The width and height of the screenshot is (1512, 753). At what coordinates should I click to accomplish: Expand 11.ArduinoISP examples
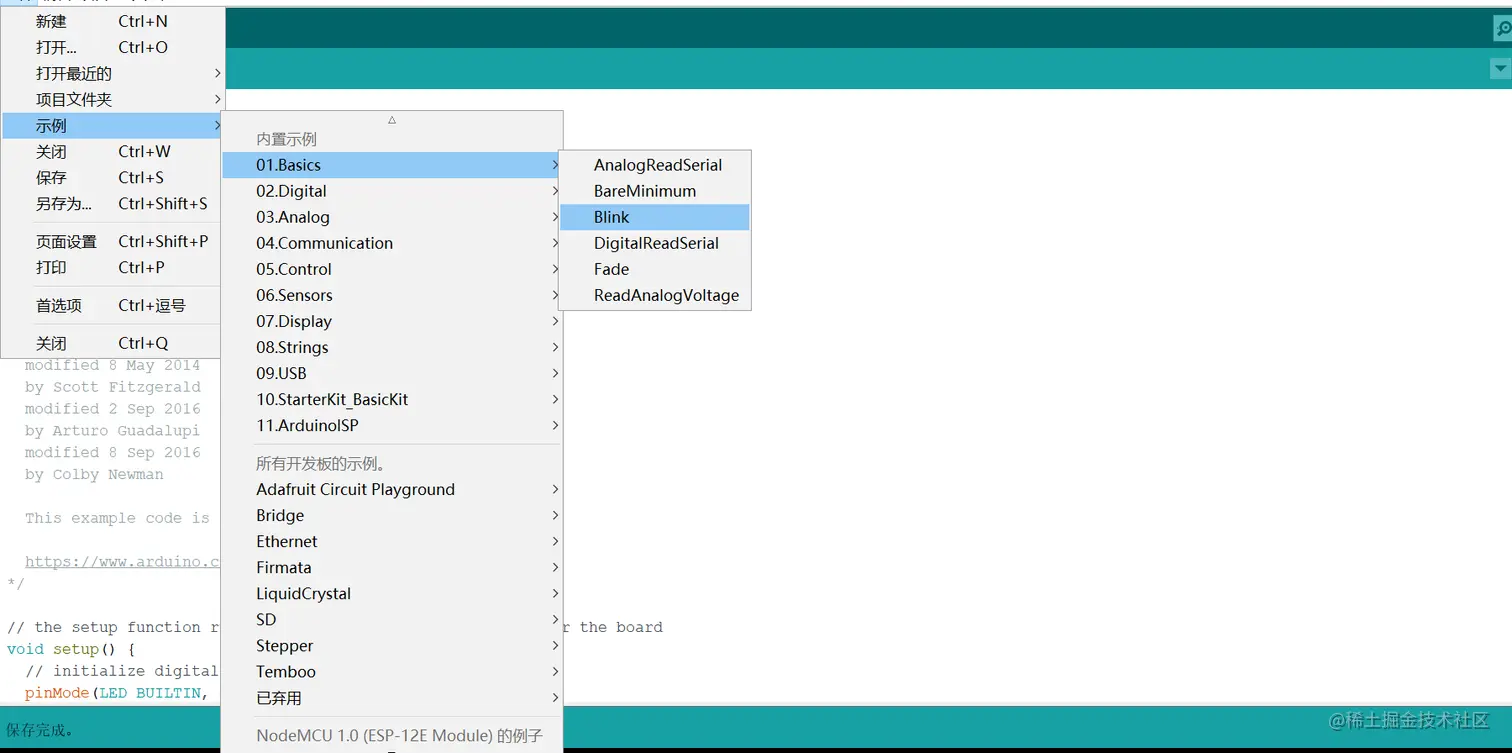(x=392, y=425)
